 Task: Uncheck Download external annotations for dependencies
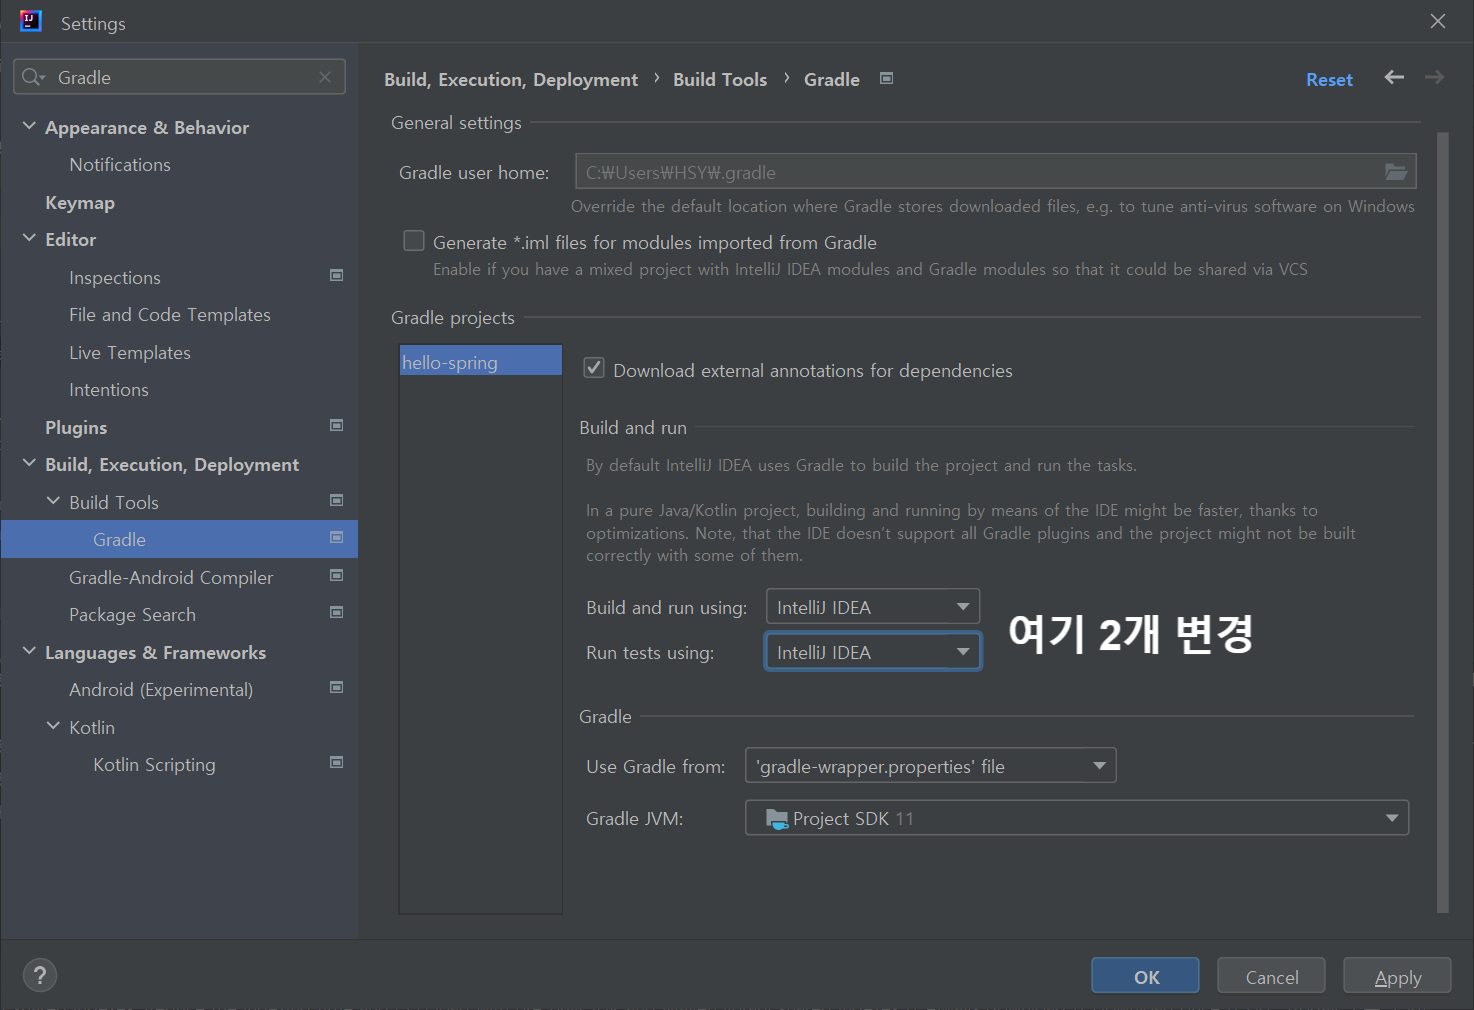click(x=594, y=368)
